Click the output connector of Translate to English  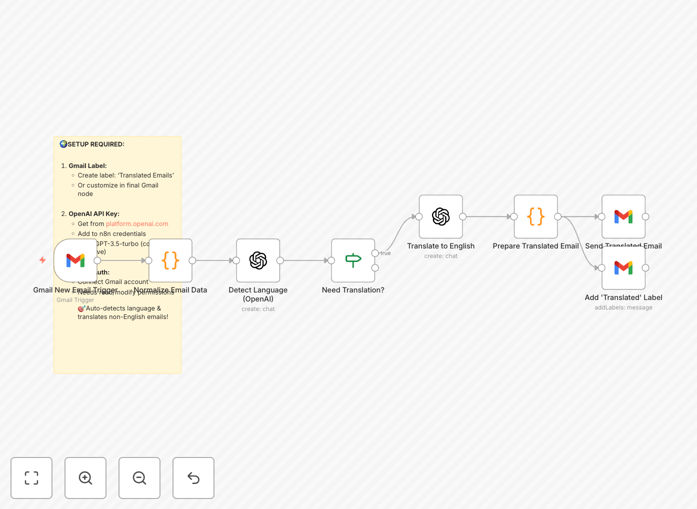pos(462,216)
